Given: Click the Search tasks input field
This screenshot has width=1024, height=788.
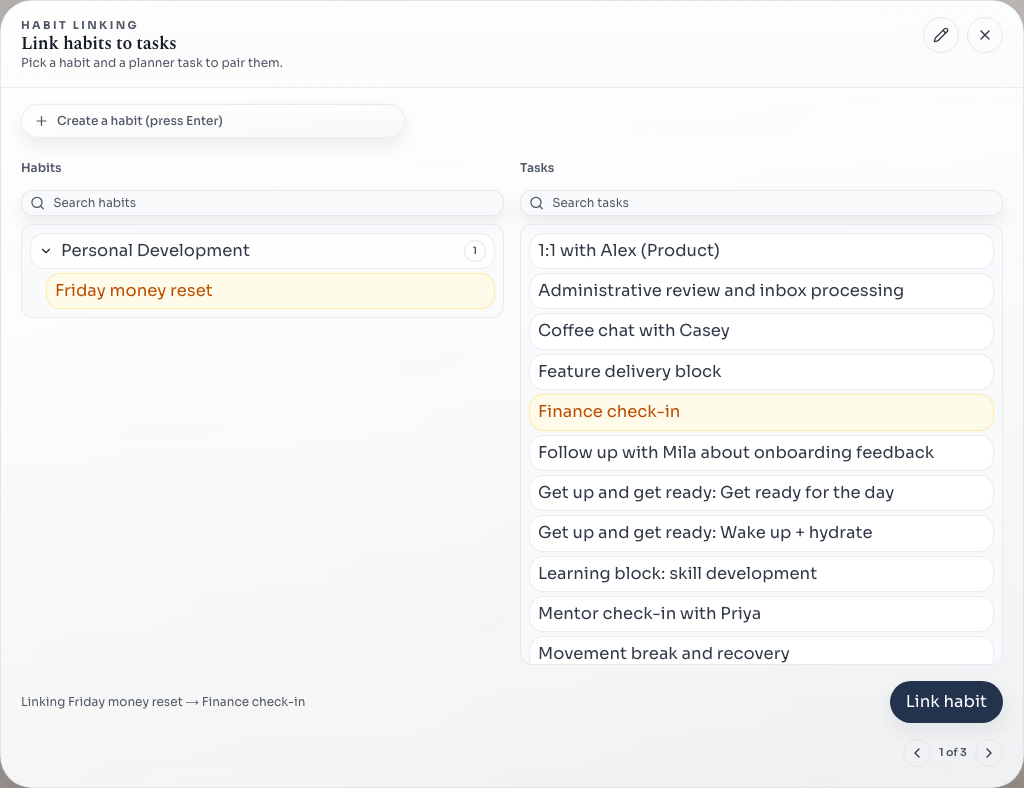Looking at the screenshot, I should click(x=761, y=203).
